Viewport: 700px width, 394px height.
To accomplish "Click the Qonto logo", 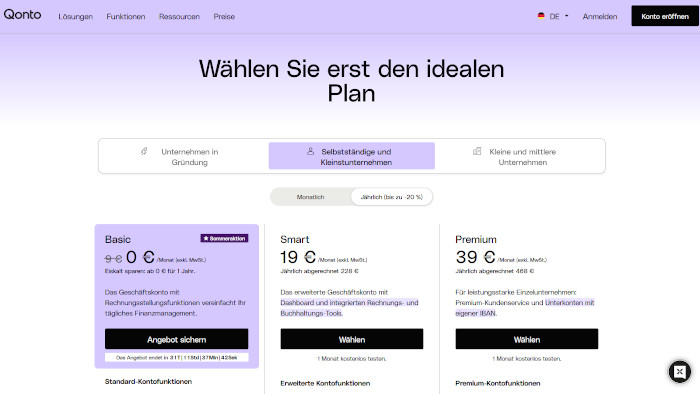I will (22, 15).
